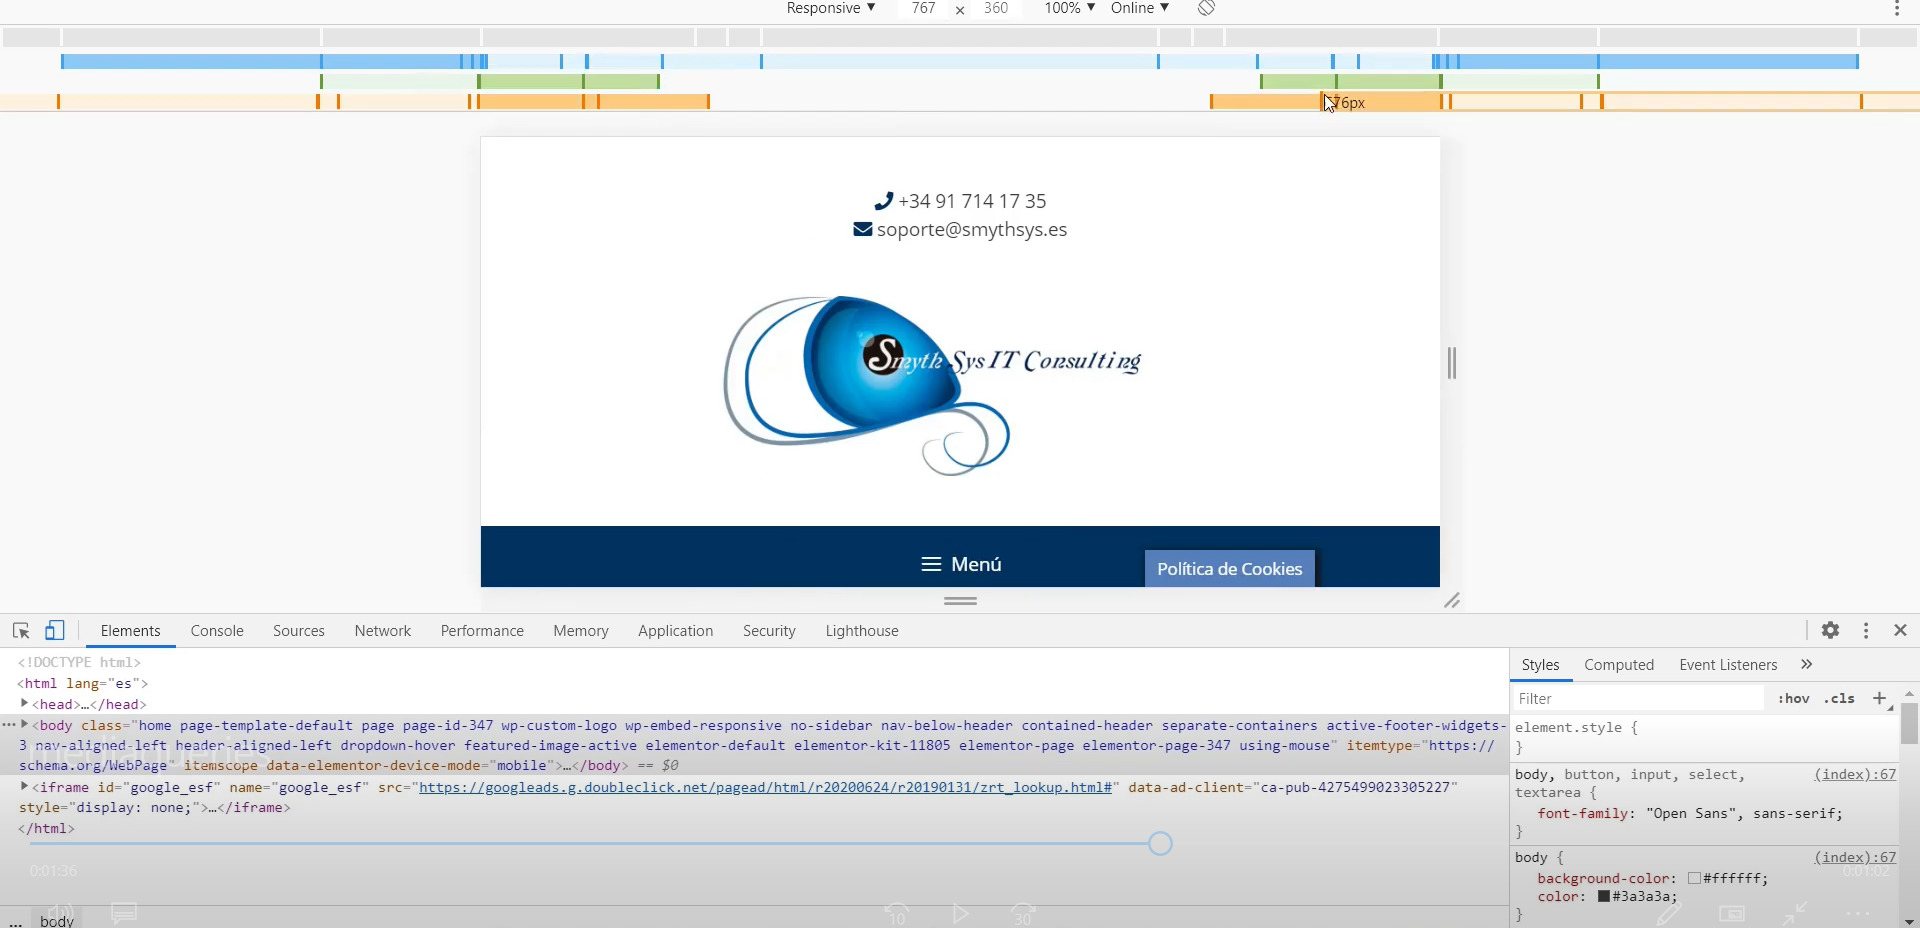The image size is (1920, 928).
Task: Open the device toolbar more options menu
Action: (x=1897, y=9)
